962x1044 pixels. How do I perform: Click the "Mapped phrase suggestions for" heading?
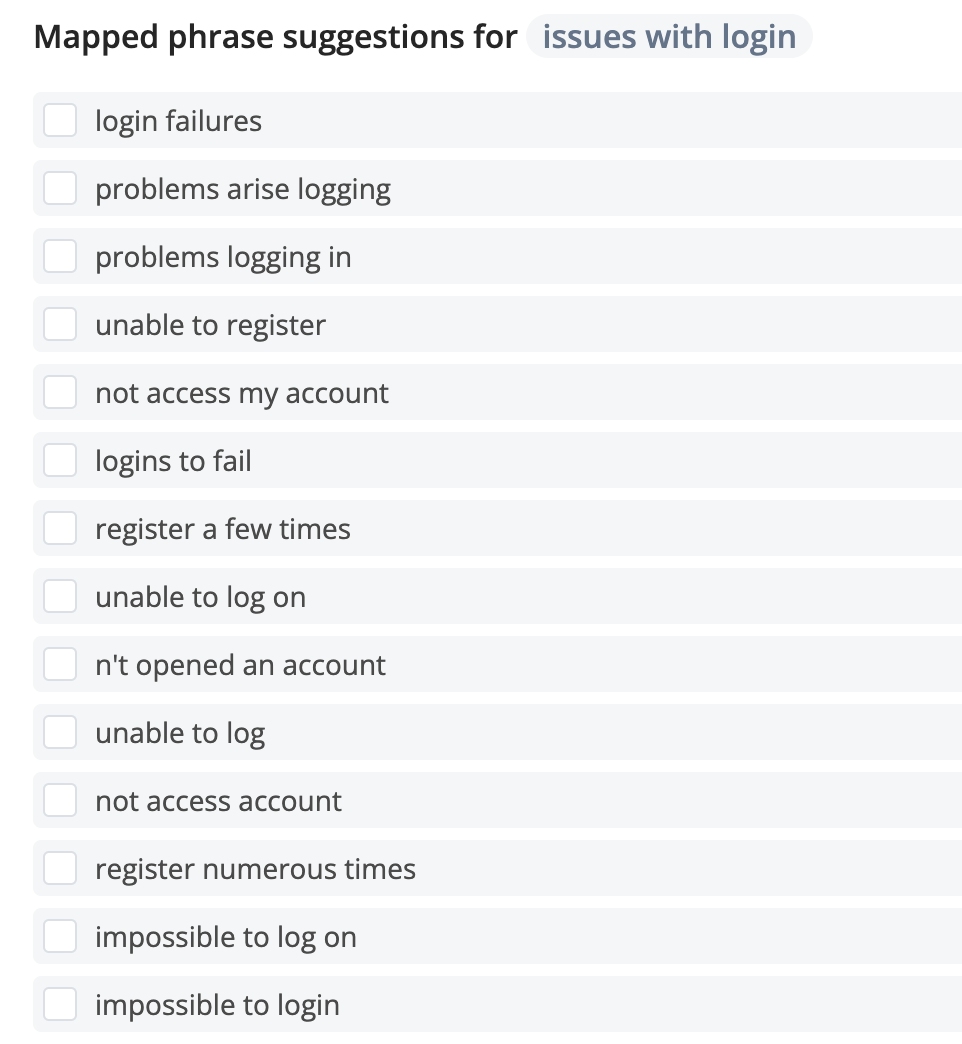pyautogui.click(x=275, y=36)
